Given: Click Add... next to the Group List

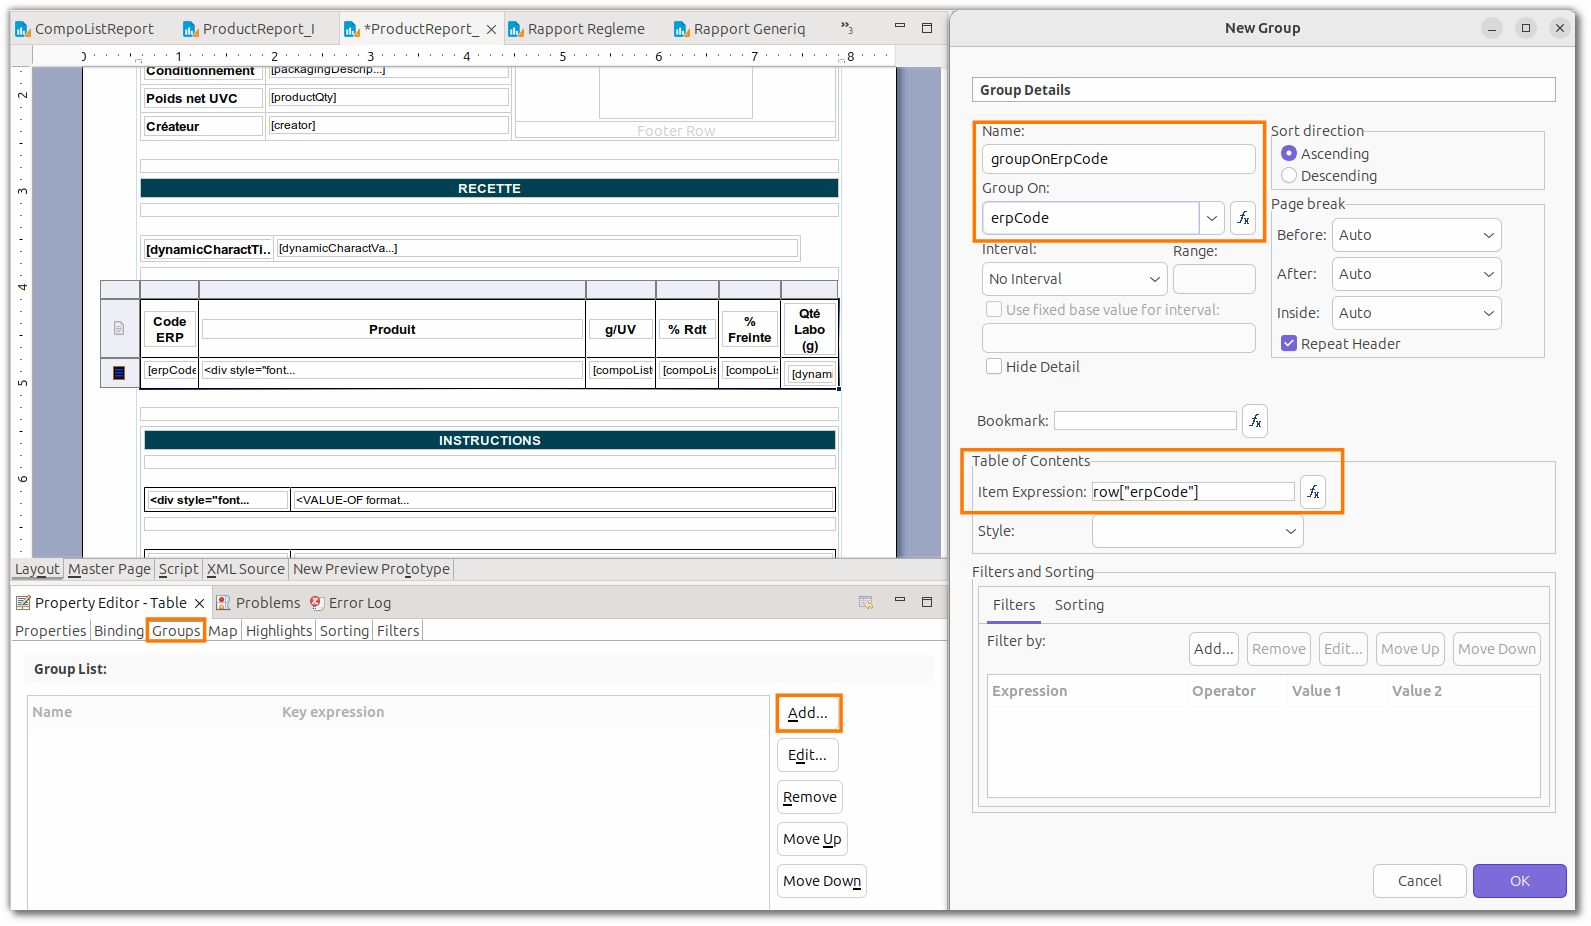Looking at the screenshot, I should tap(808, 713).
